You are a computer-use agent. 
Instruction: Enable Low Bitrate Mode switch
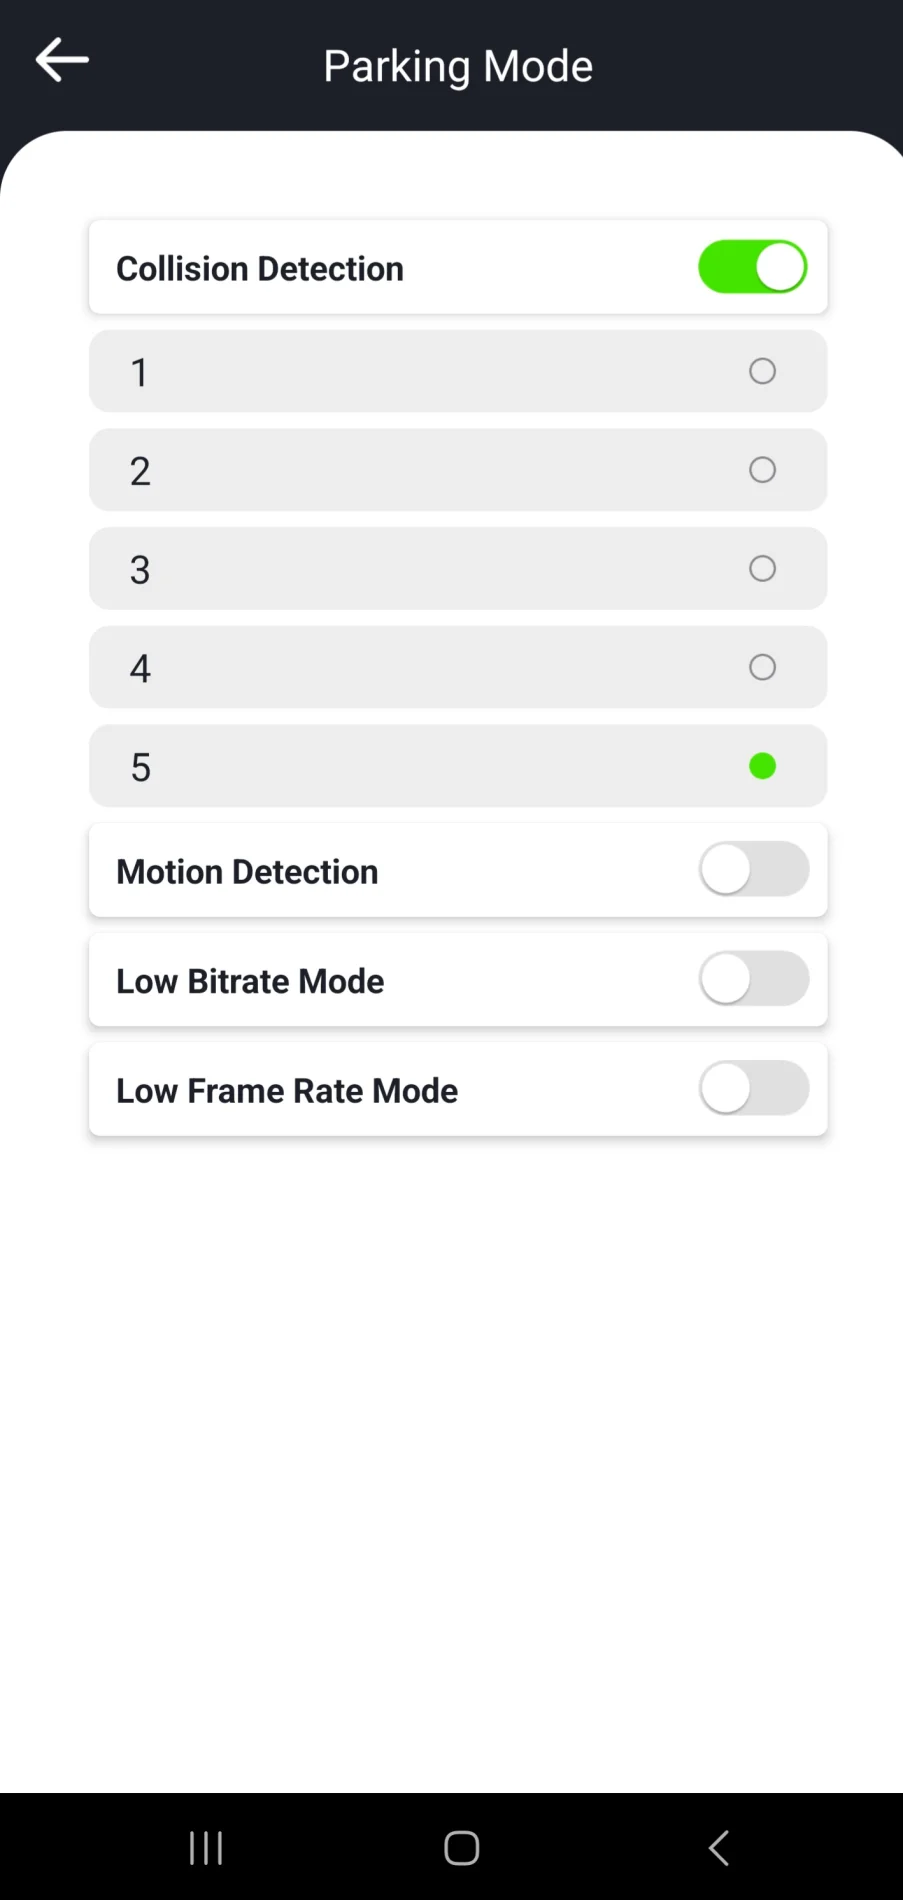click(x=753, y=979)
